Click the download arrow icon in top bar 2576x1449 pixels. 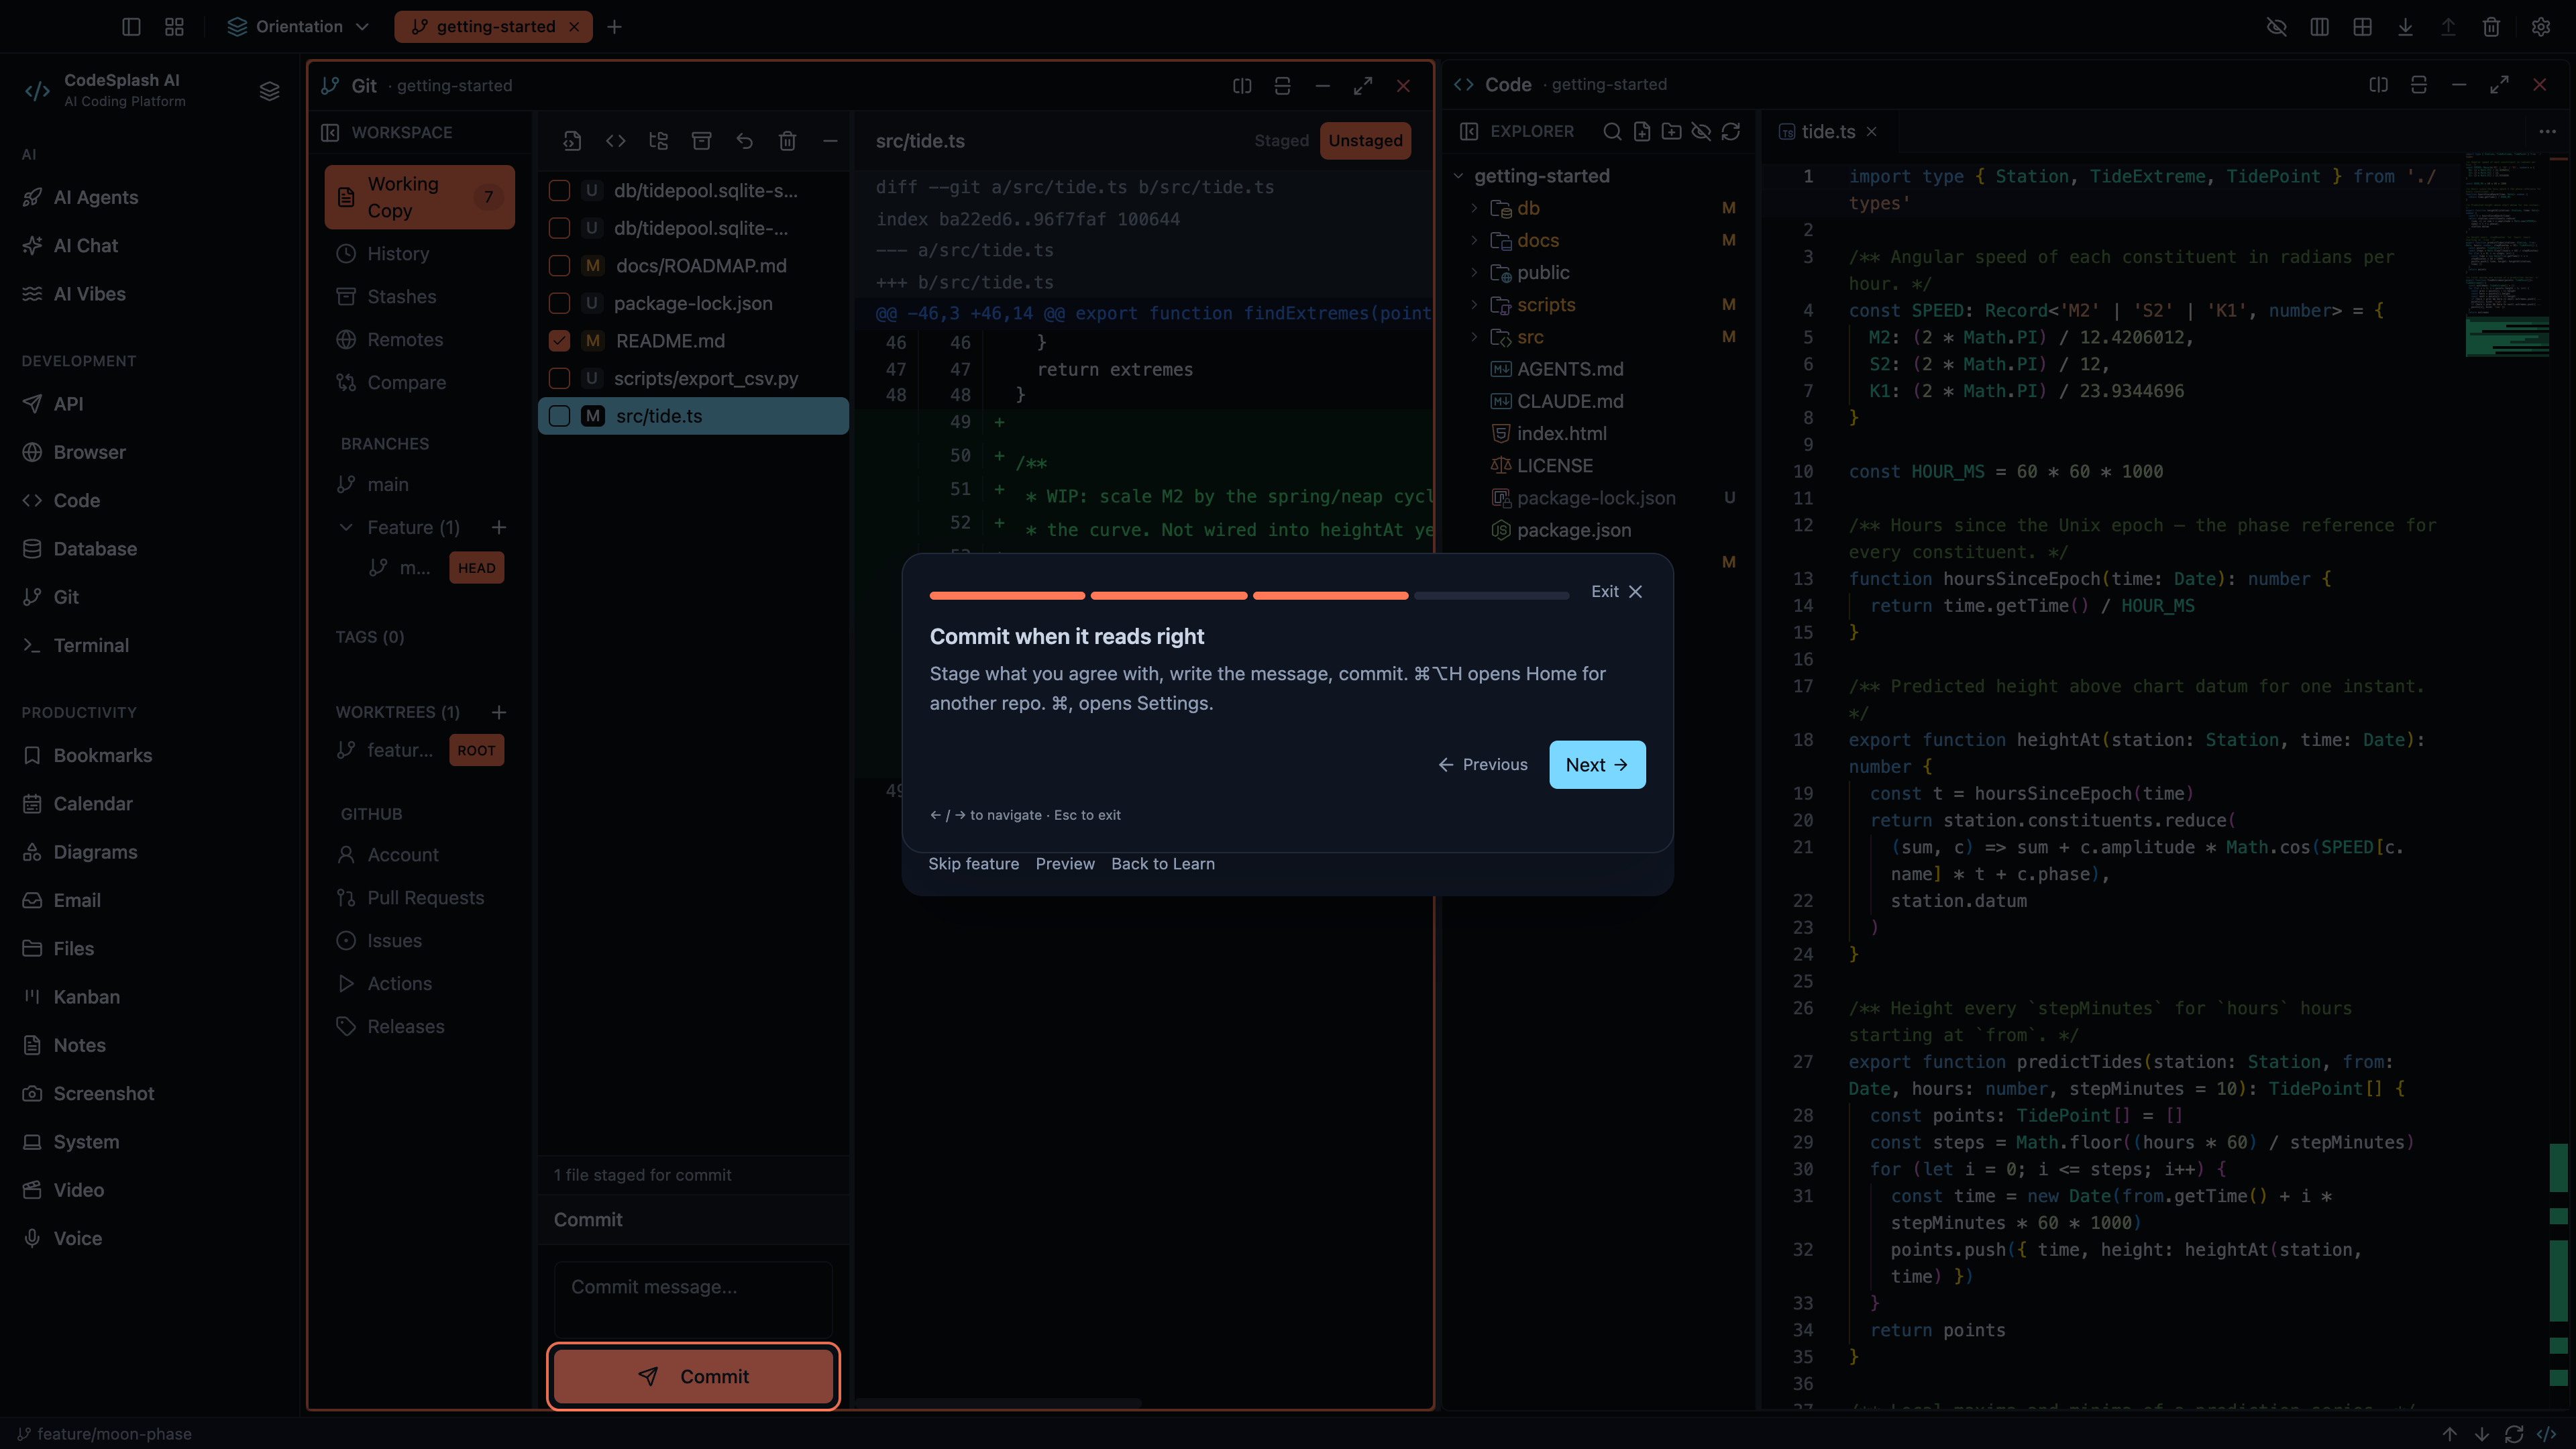coord(2405,27)
